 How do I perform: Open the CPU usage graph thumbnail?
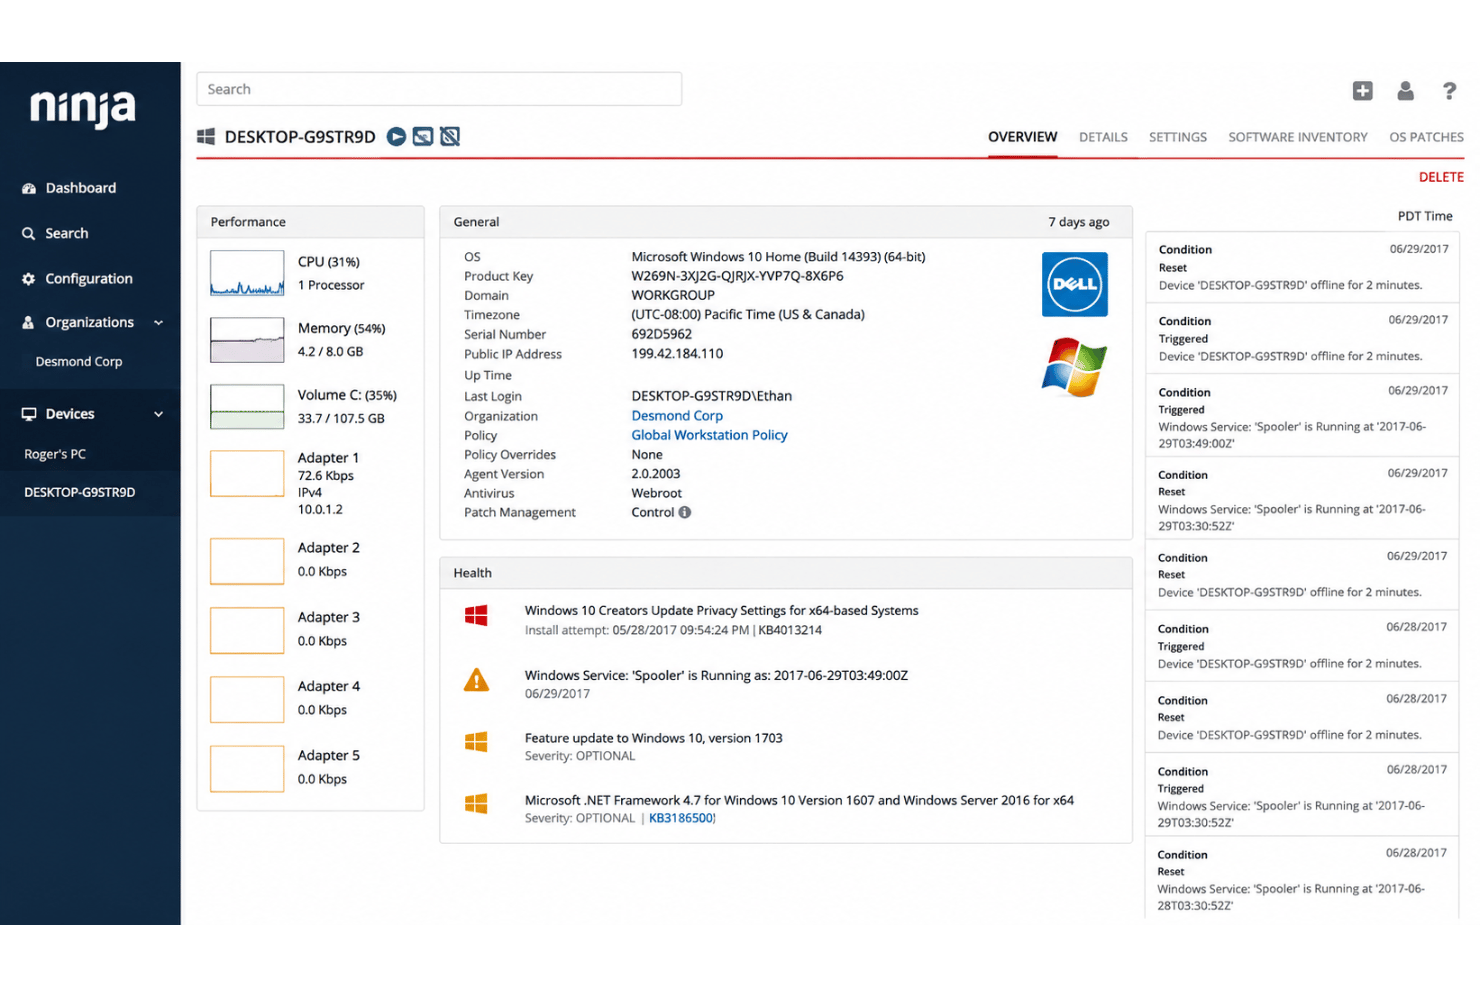click(247, 273)
